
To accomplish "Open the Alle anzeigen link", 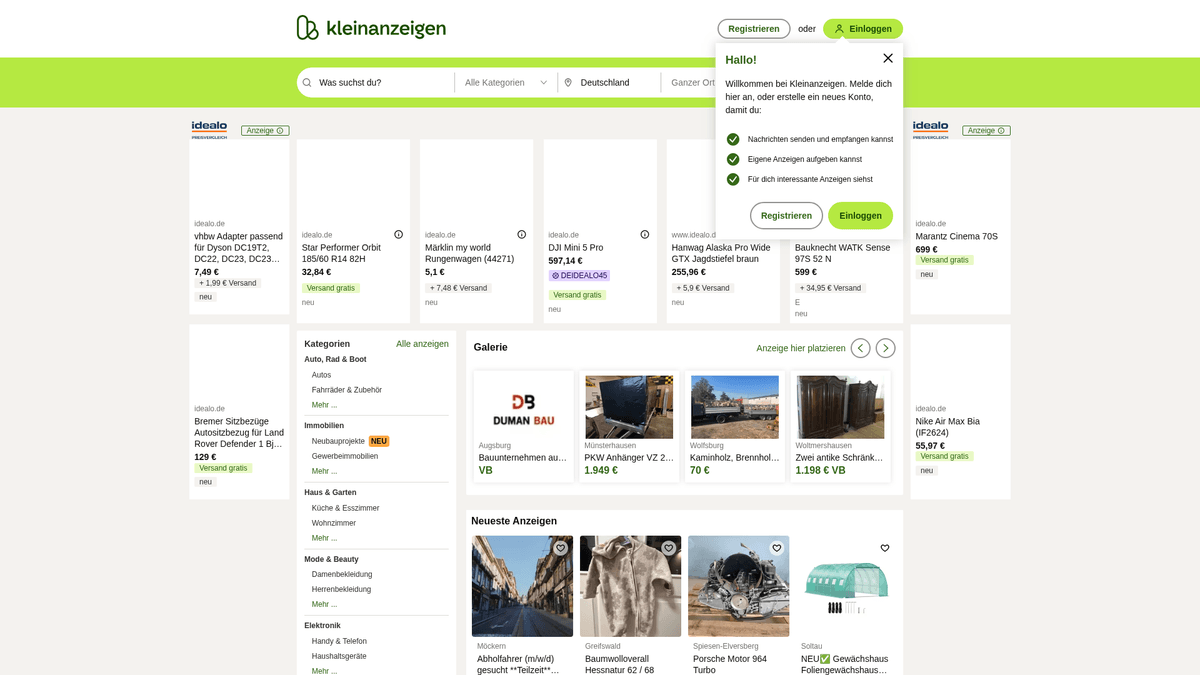I will 422,344.
